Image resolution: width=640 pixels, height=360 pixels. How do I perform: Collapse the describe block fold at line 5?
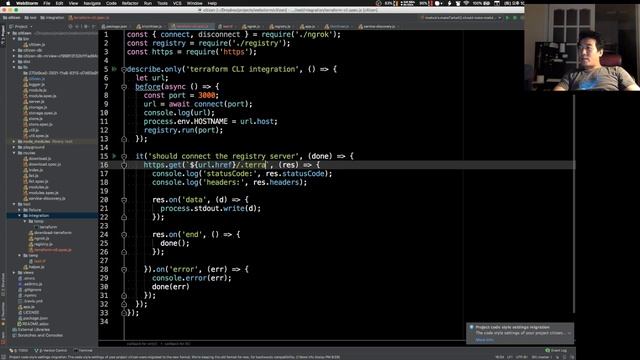(124, 69)
